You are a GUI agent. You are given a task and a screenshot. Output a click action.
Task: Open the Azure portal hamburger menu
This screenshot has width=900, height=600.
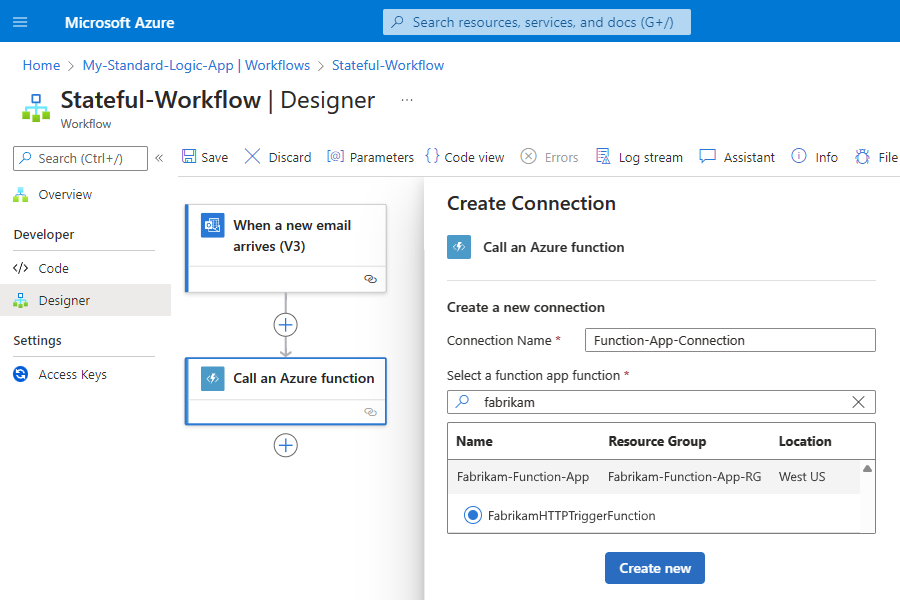coord(20,21)
